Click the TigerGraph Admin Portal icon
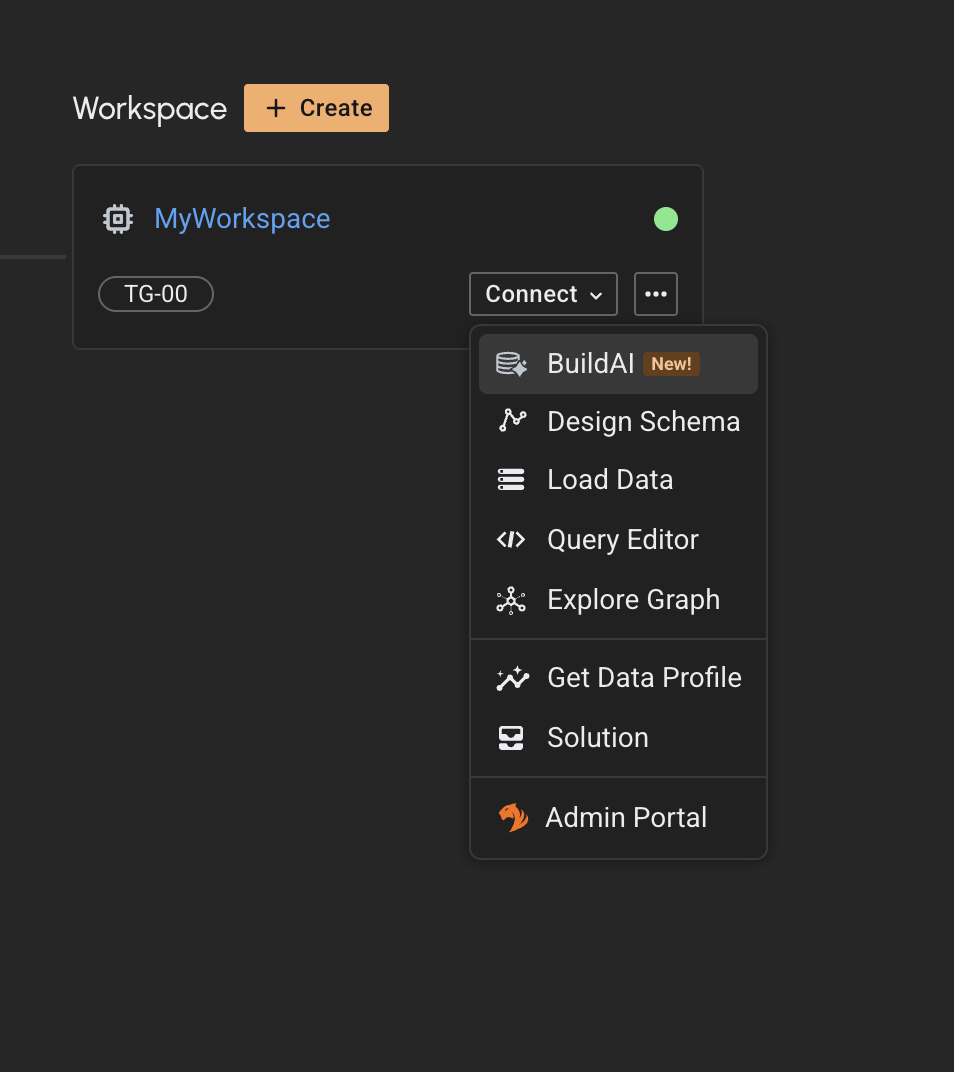The width and height of the screenshot is (954, 1072). [512, 817]
